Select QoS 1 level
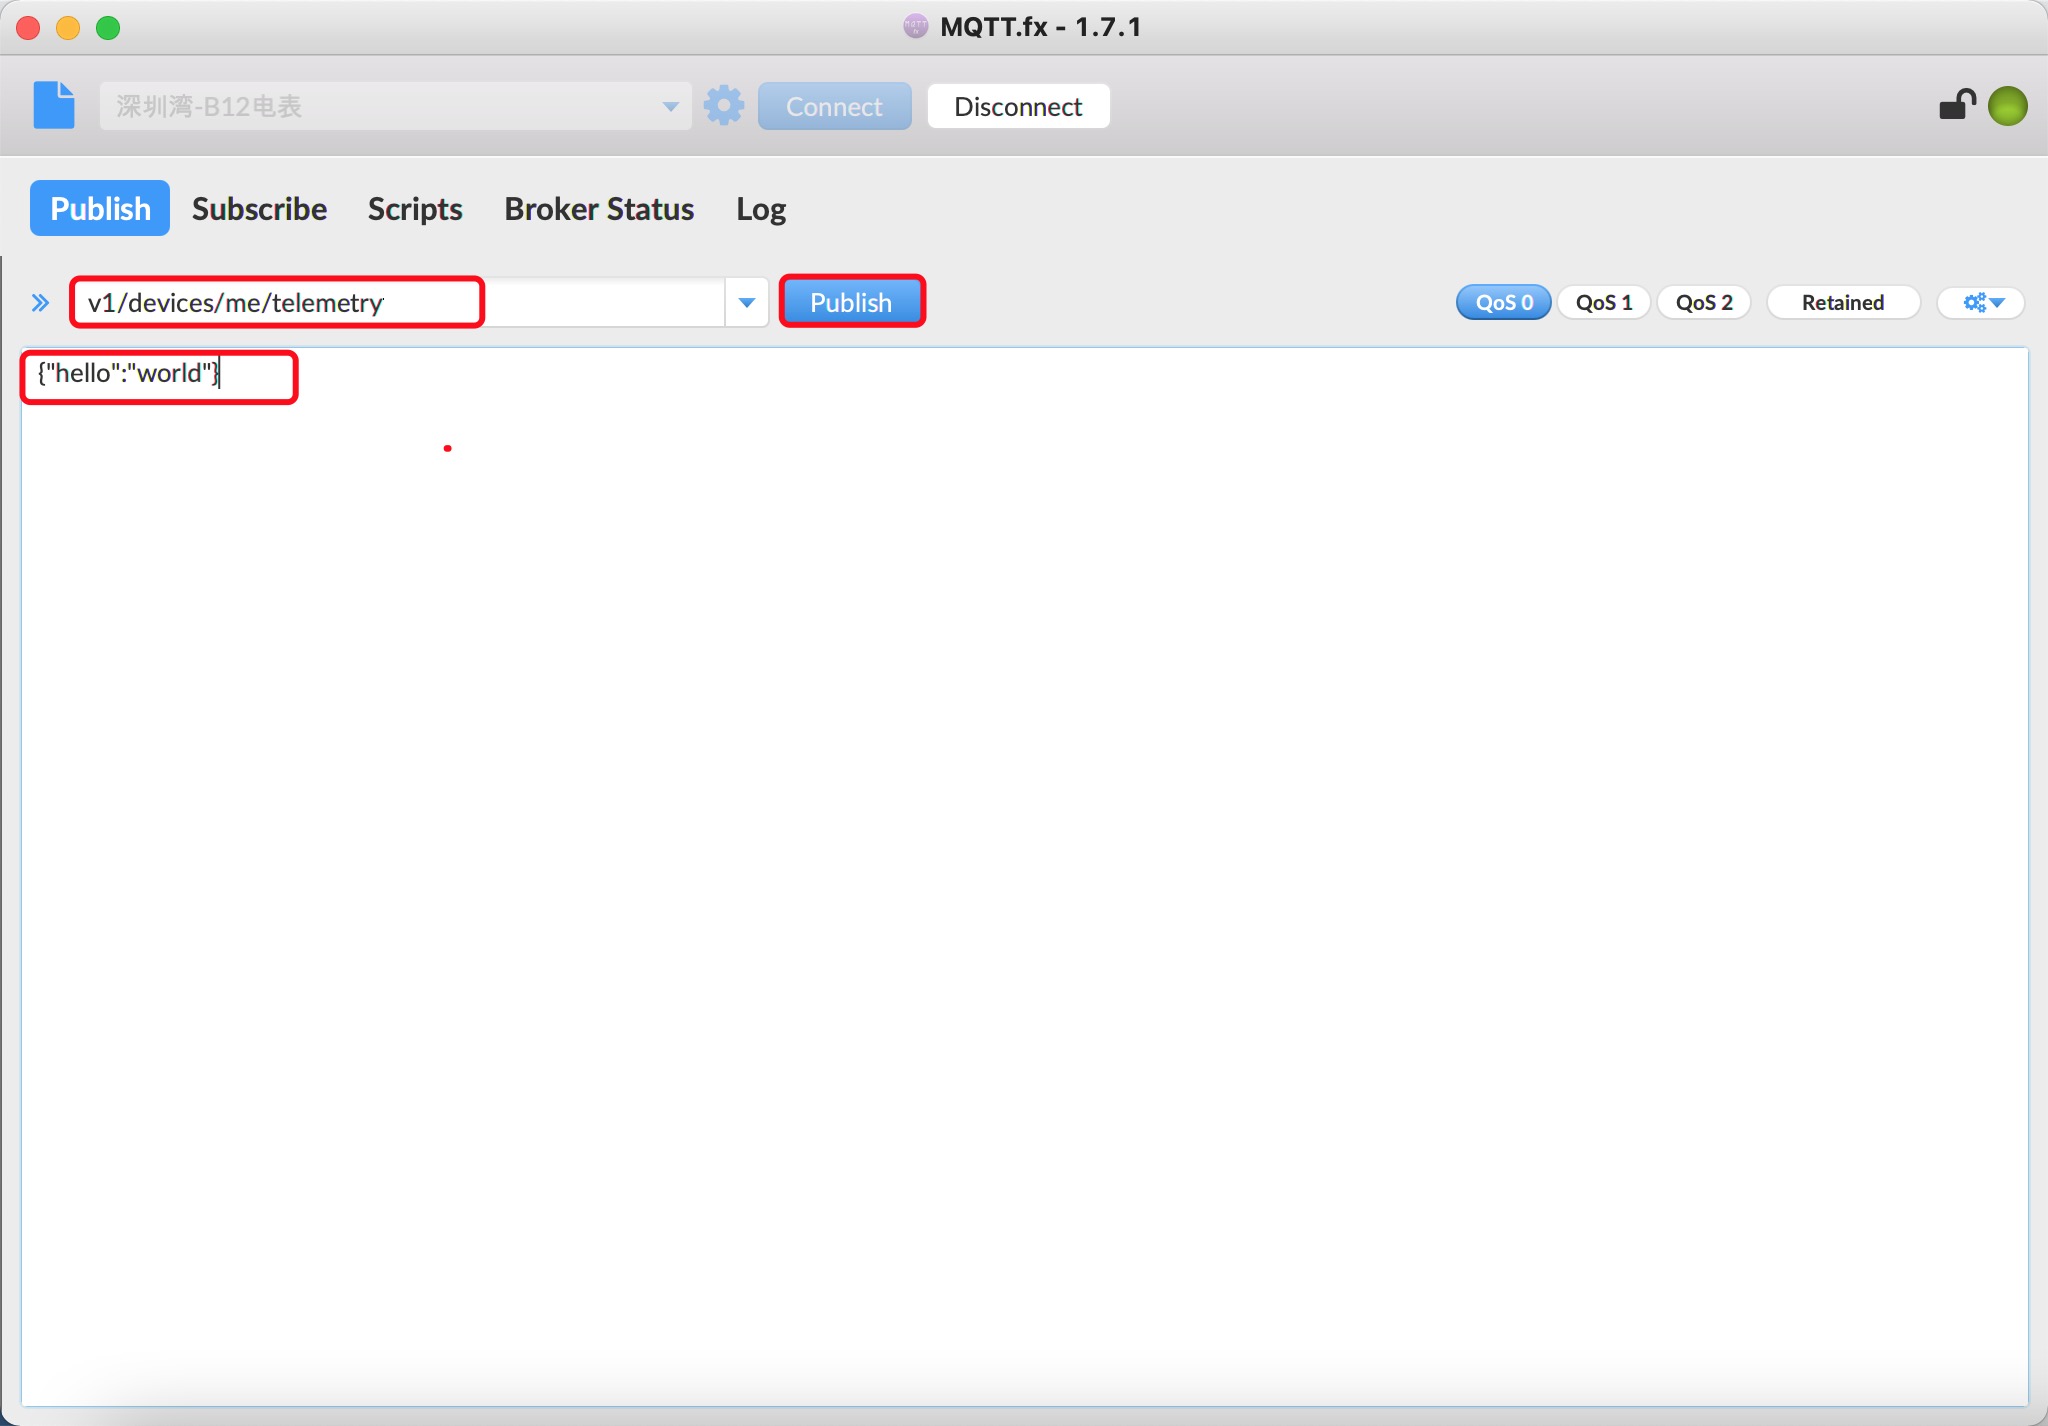 click(1603, 302)
